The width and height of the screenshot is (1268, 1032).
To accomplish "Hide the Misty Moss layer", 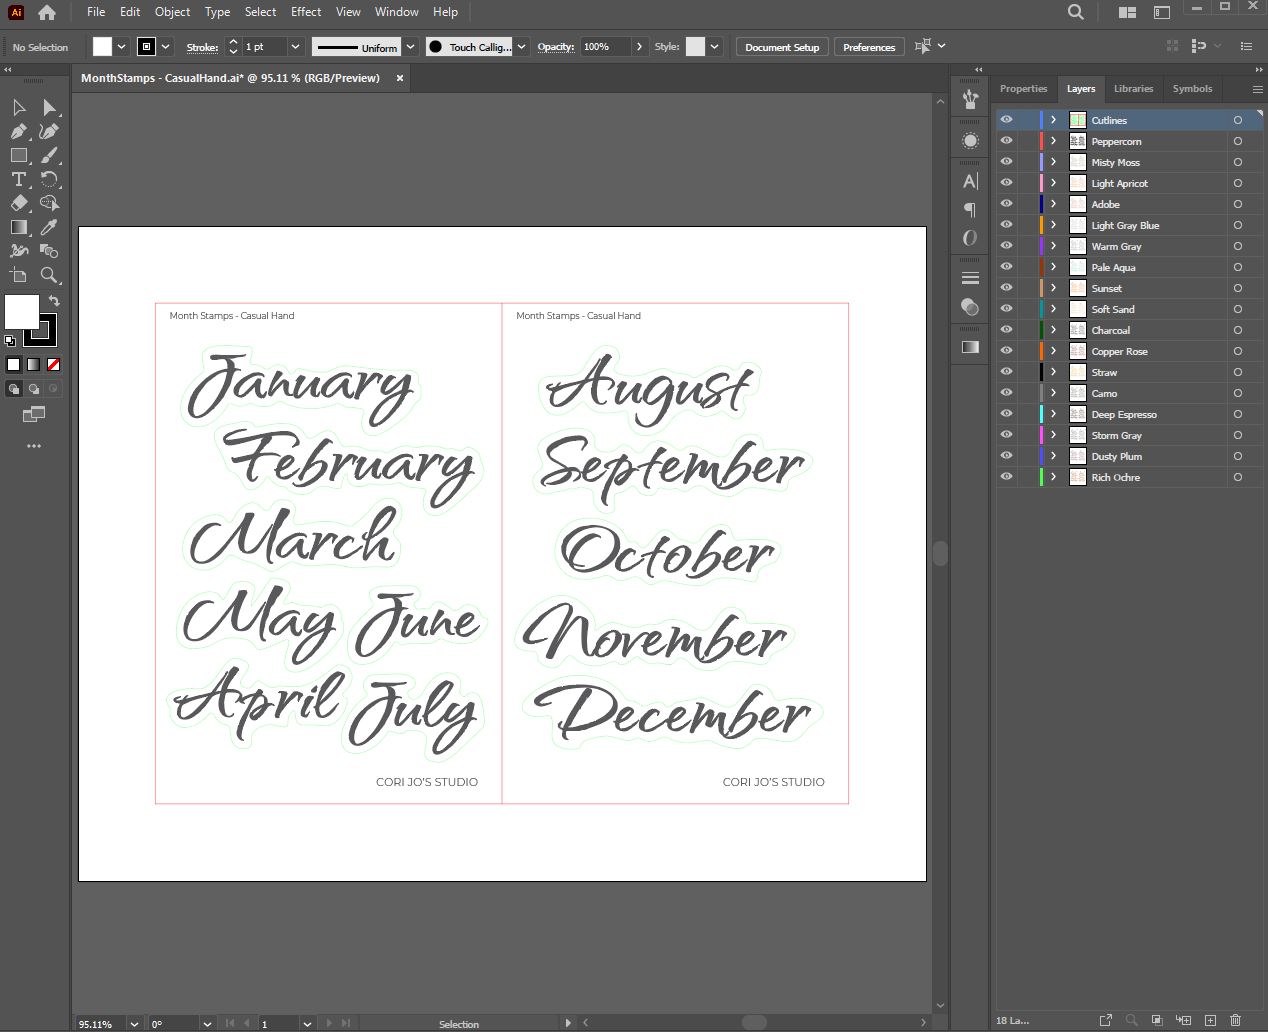I will pyautogui.click(x=1006, y=162).
